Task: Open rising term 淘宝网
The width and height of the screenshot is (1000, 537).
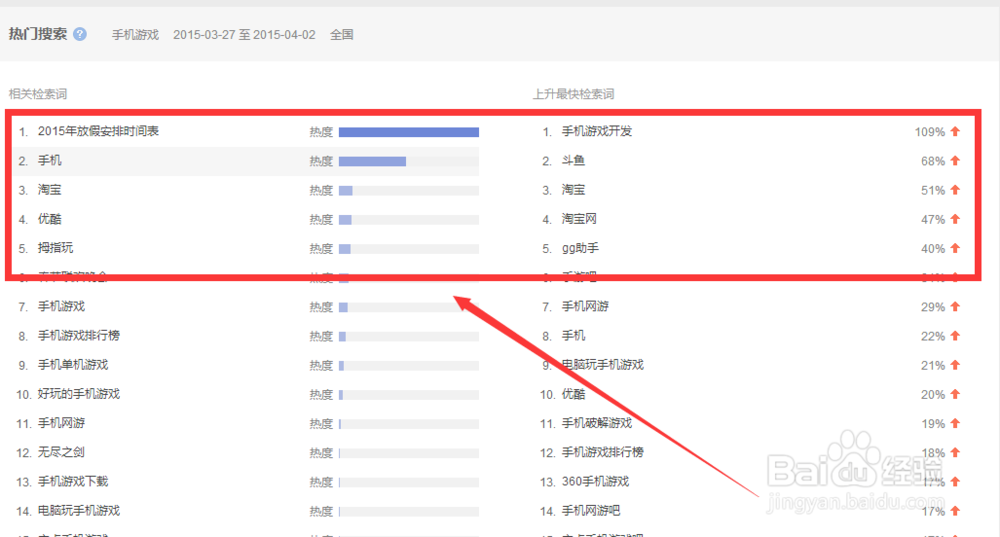Action: pyautogui.click(x=579, y=219)
